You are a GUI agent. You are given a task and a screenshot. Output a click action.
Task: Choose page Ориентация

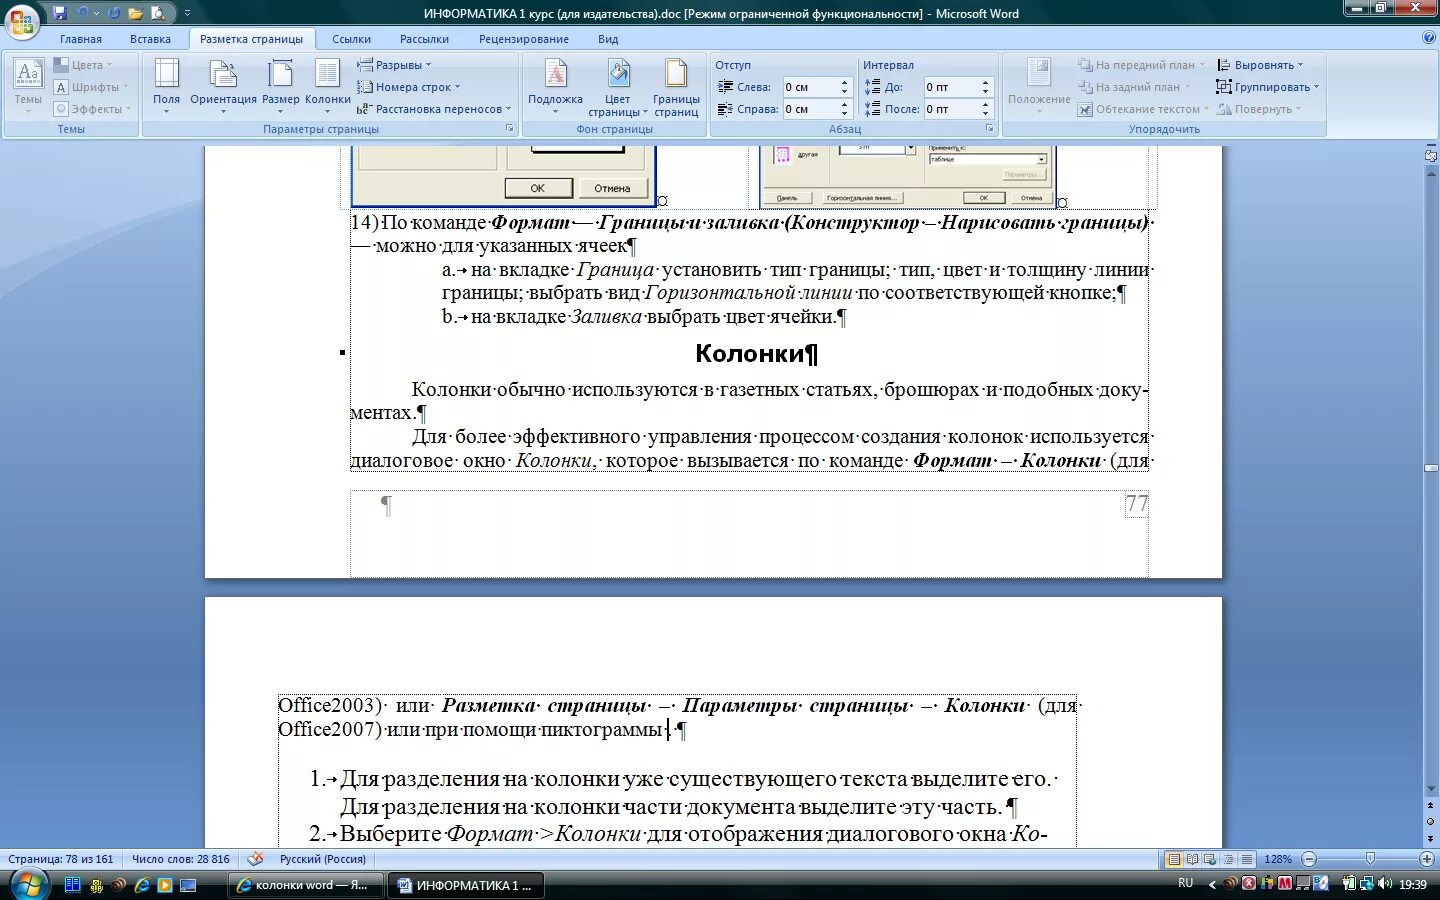(223, 86)
